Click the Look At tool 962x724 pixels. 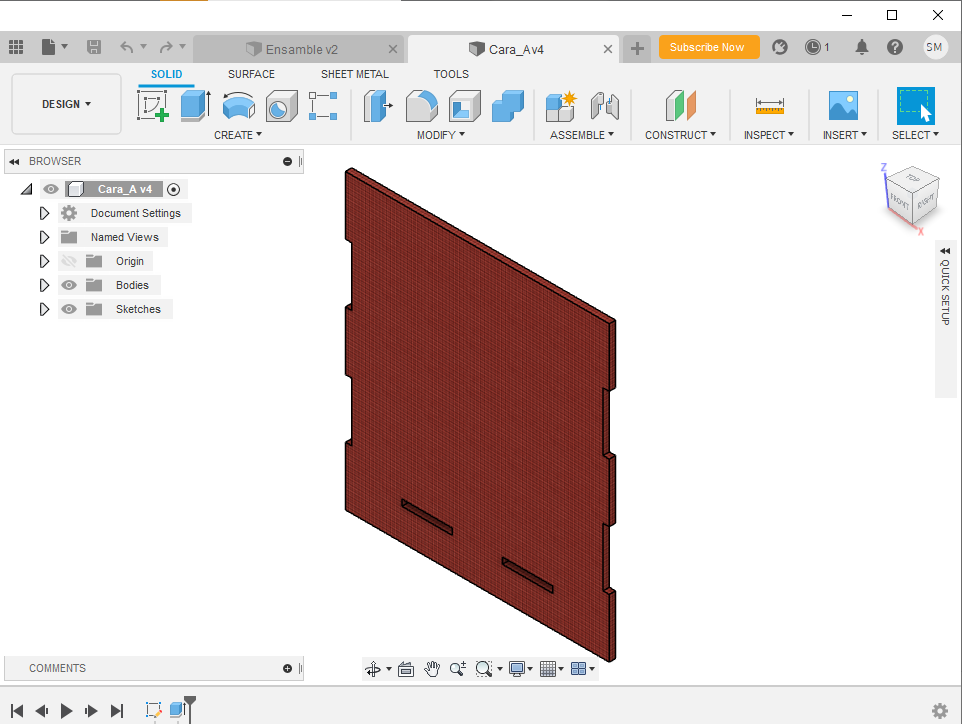[x=406, y=669]
